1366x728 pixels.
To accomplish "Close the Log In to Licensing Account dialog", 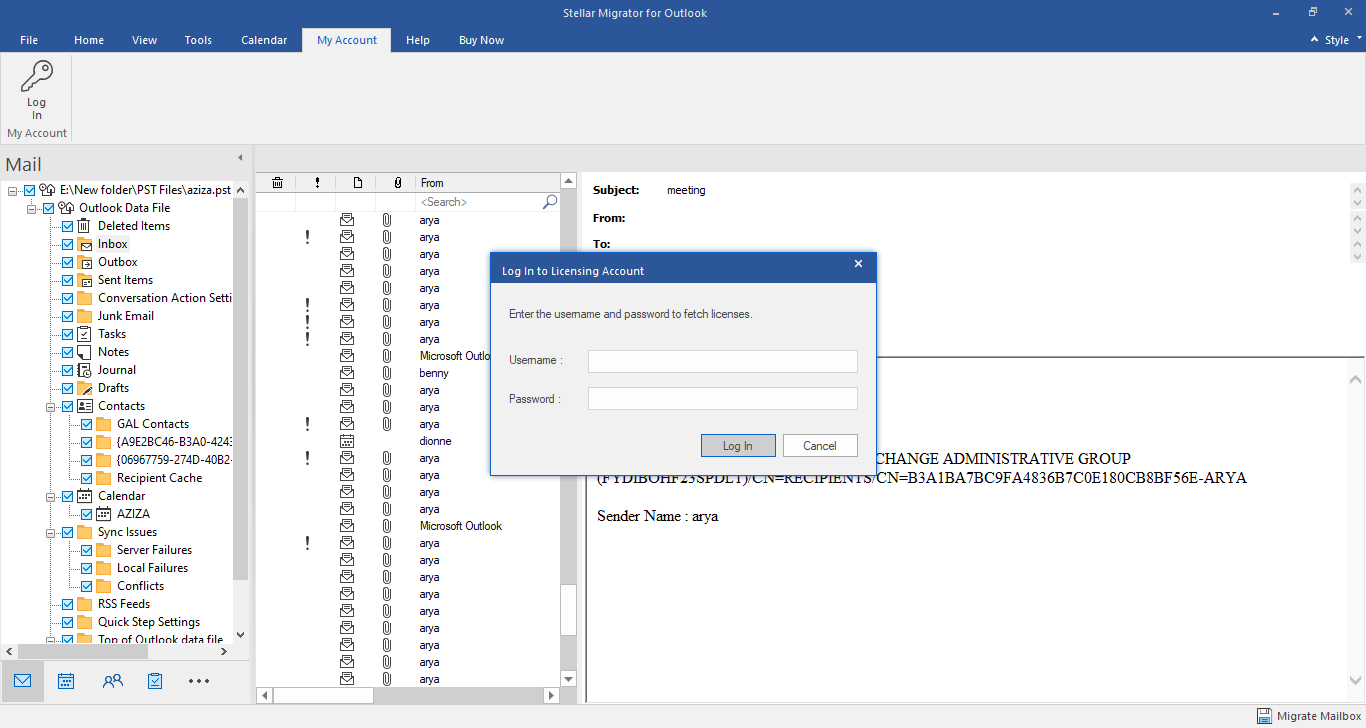I will point(858,264).
